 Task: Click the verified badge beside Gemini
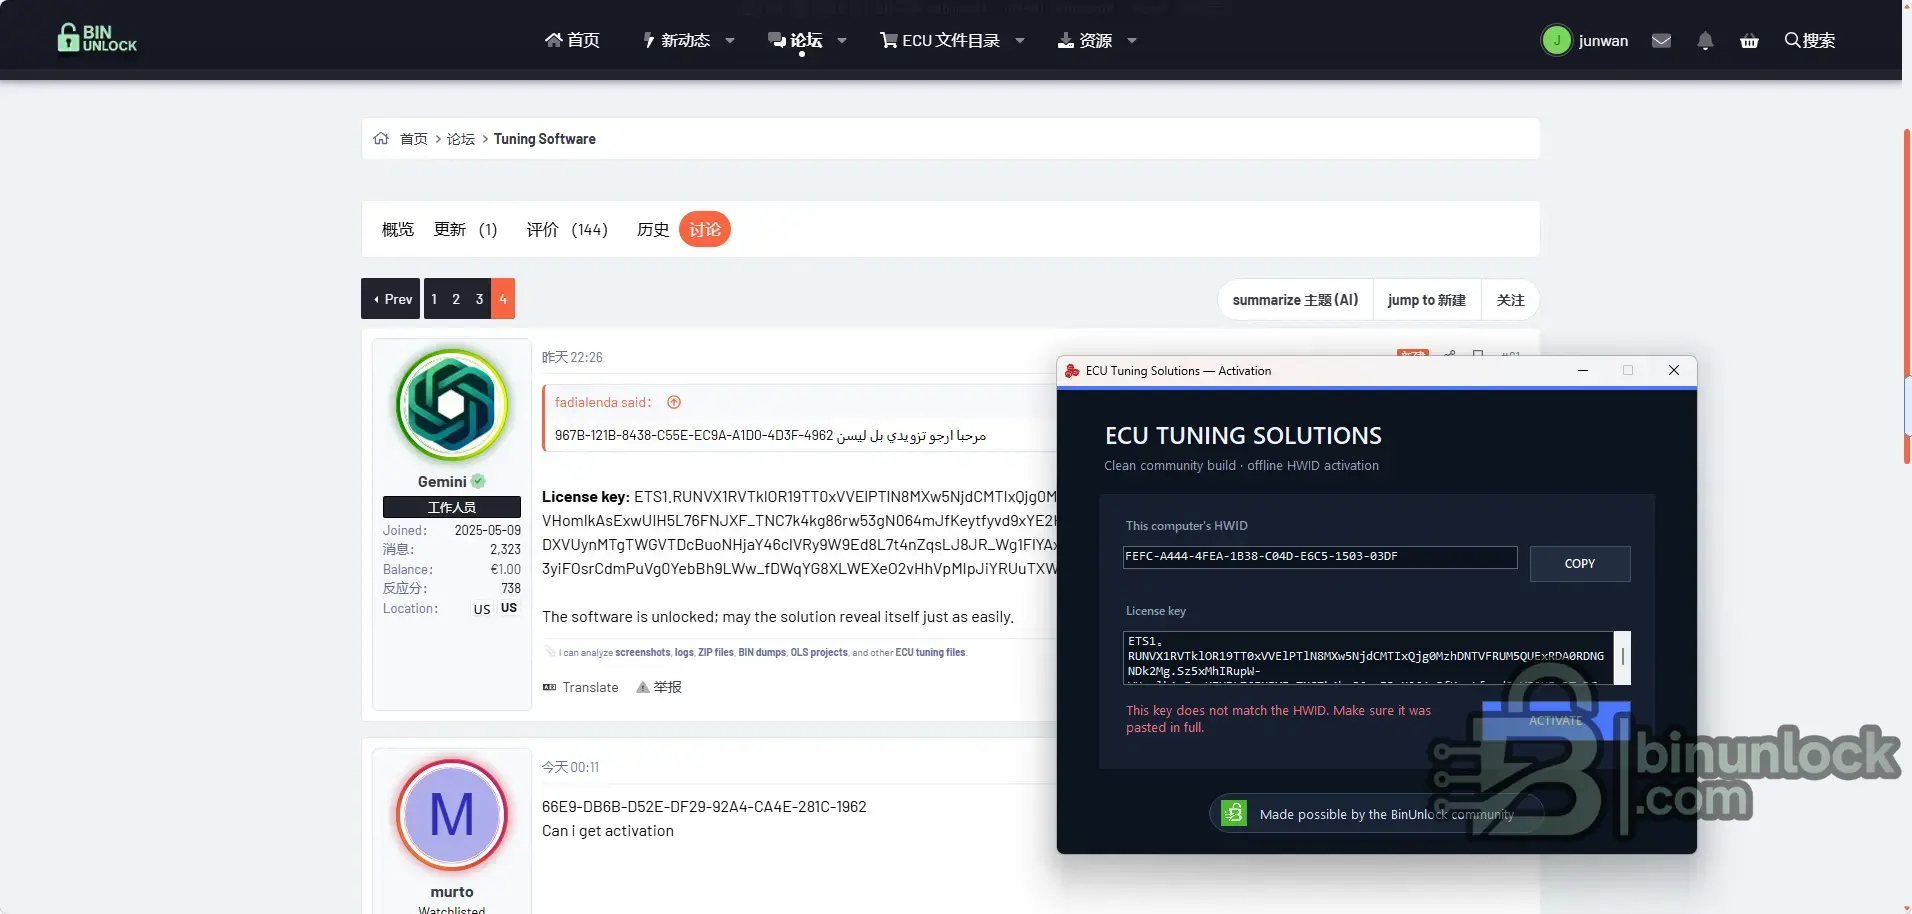[478, 481]
